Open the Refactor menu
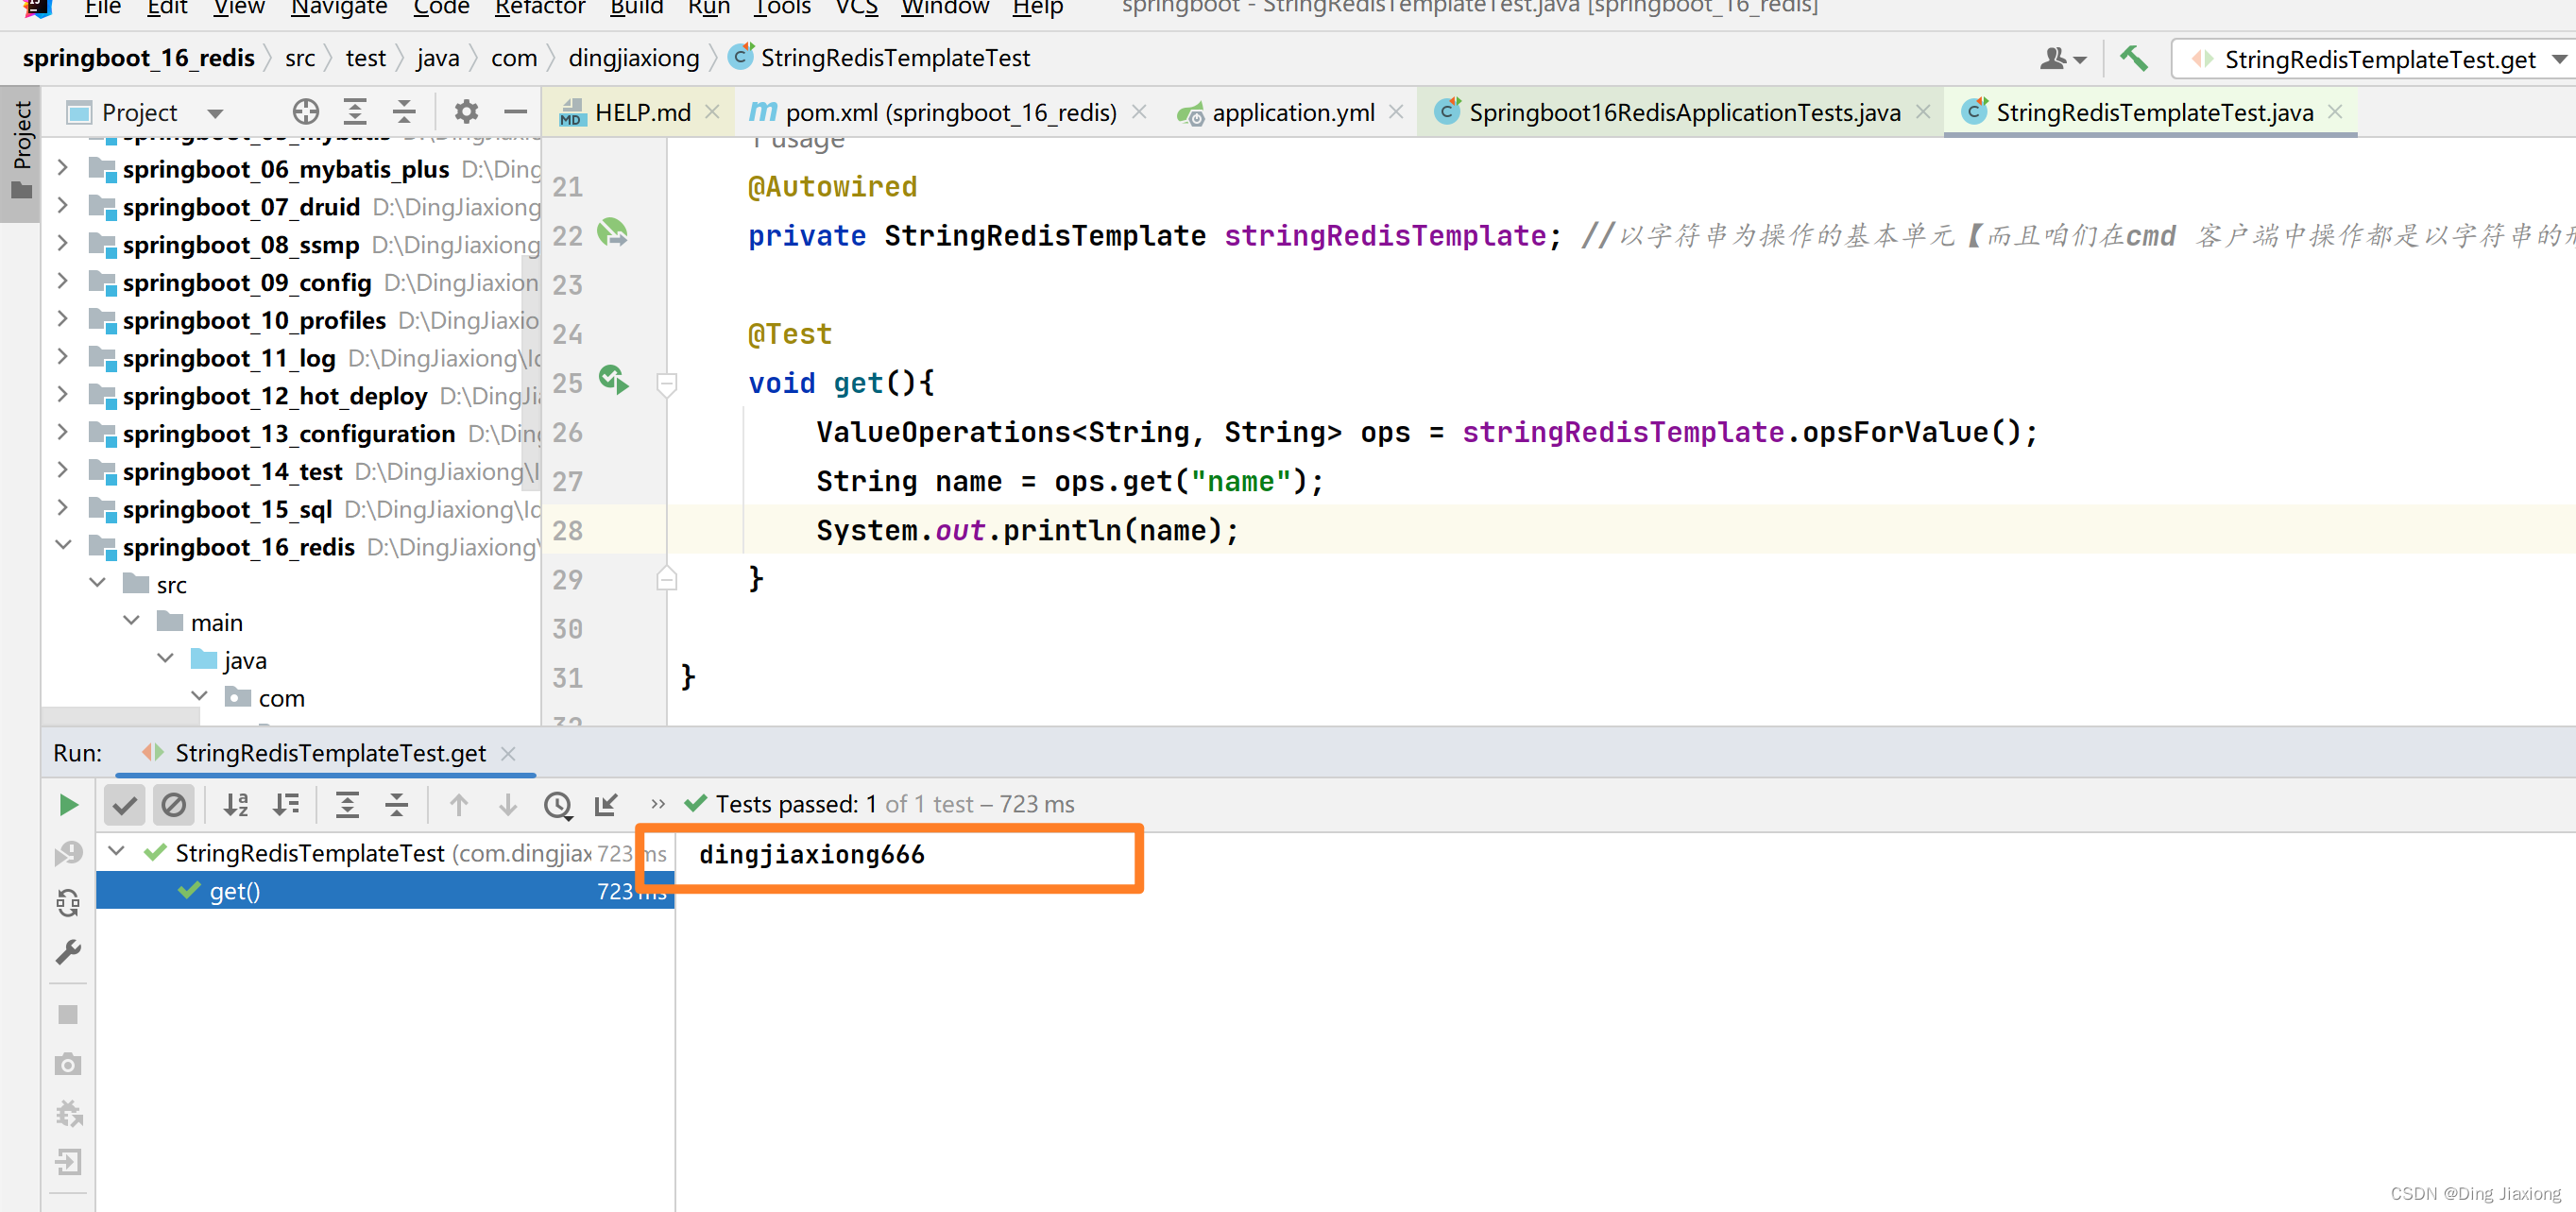Image resolution: width=2576 pixels, height=1212 pixels. coord(540,8)
